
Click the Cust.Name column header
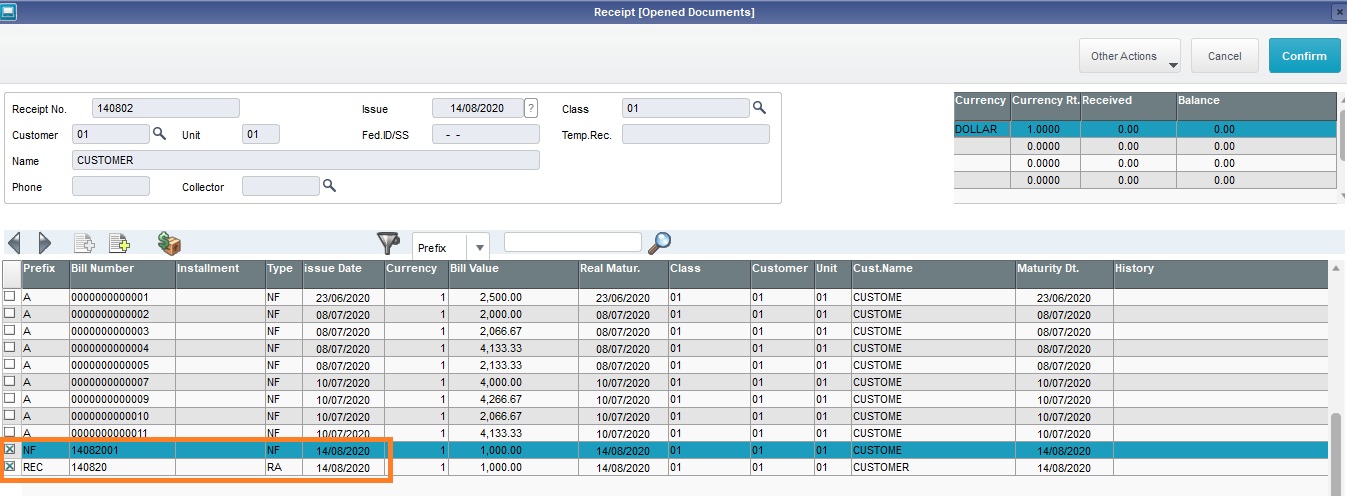932,269
